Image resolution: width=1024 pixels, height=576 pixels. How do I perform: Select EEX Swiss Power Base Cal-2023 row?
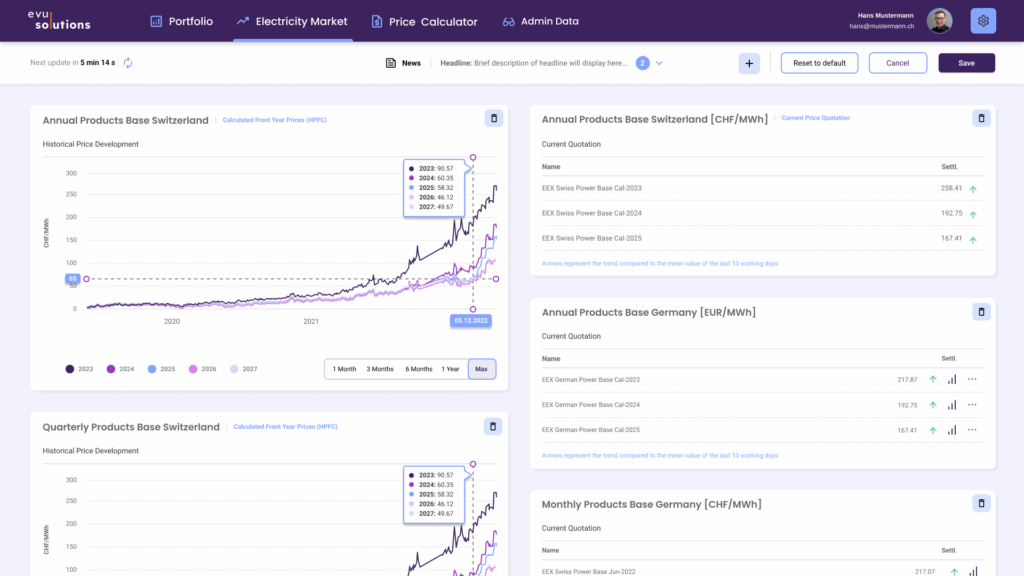(763, 188)
